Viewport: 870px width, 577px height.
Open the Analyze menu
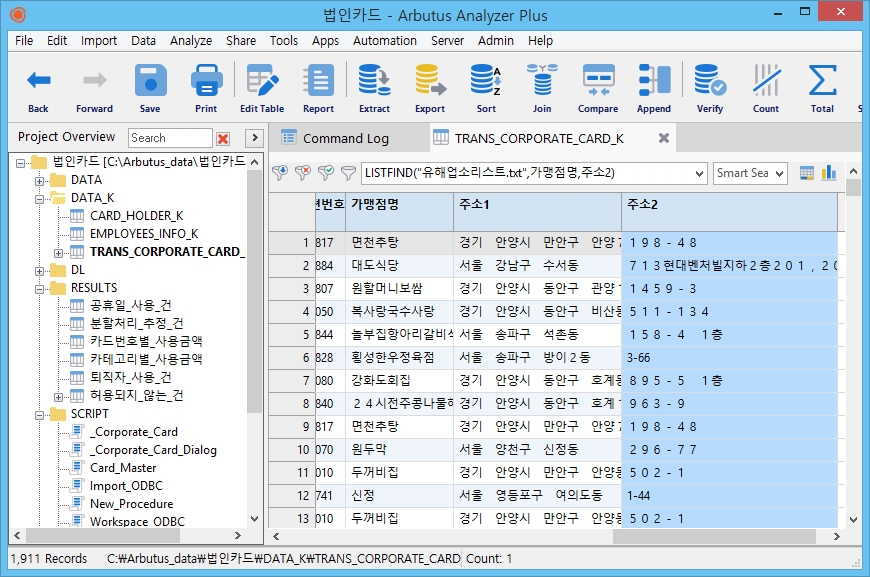tap(190, 41)
